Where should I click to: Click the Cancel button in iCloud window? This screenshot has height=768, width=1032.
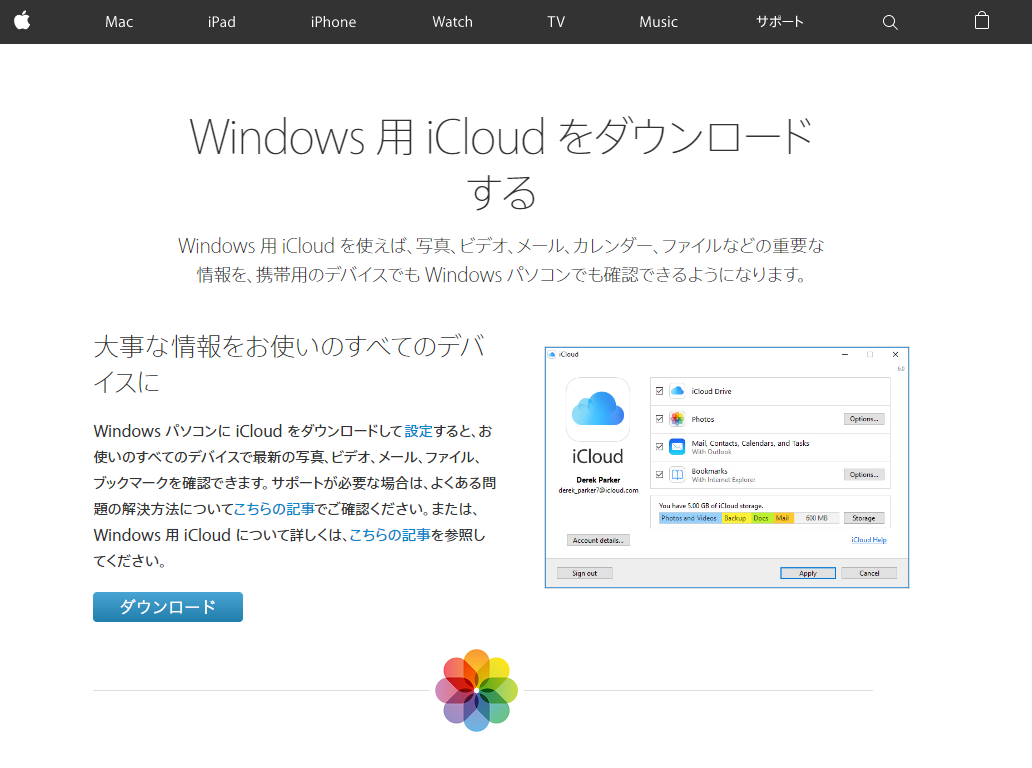[869, 573]
